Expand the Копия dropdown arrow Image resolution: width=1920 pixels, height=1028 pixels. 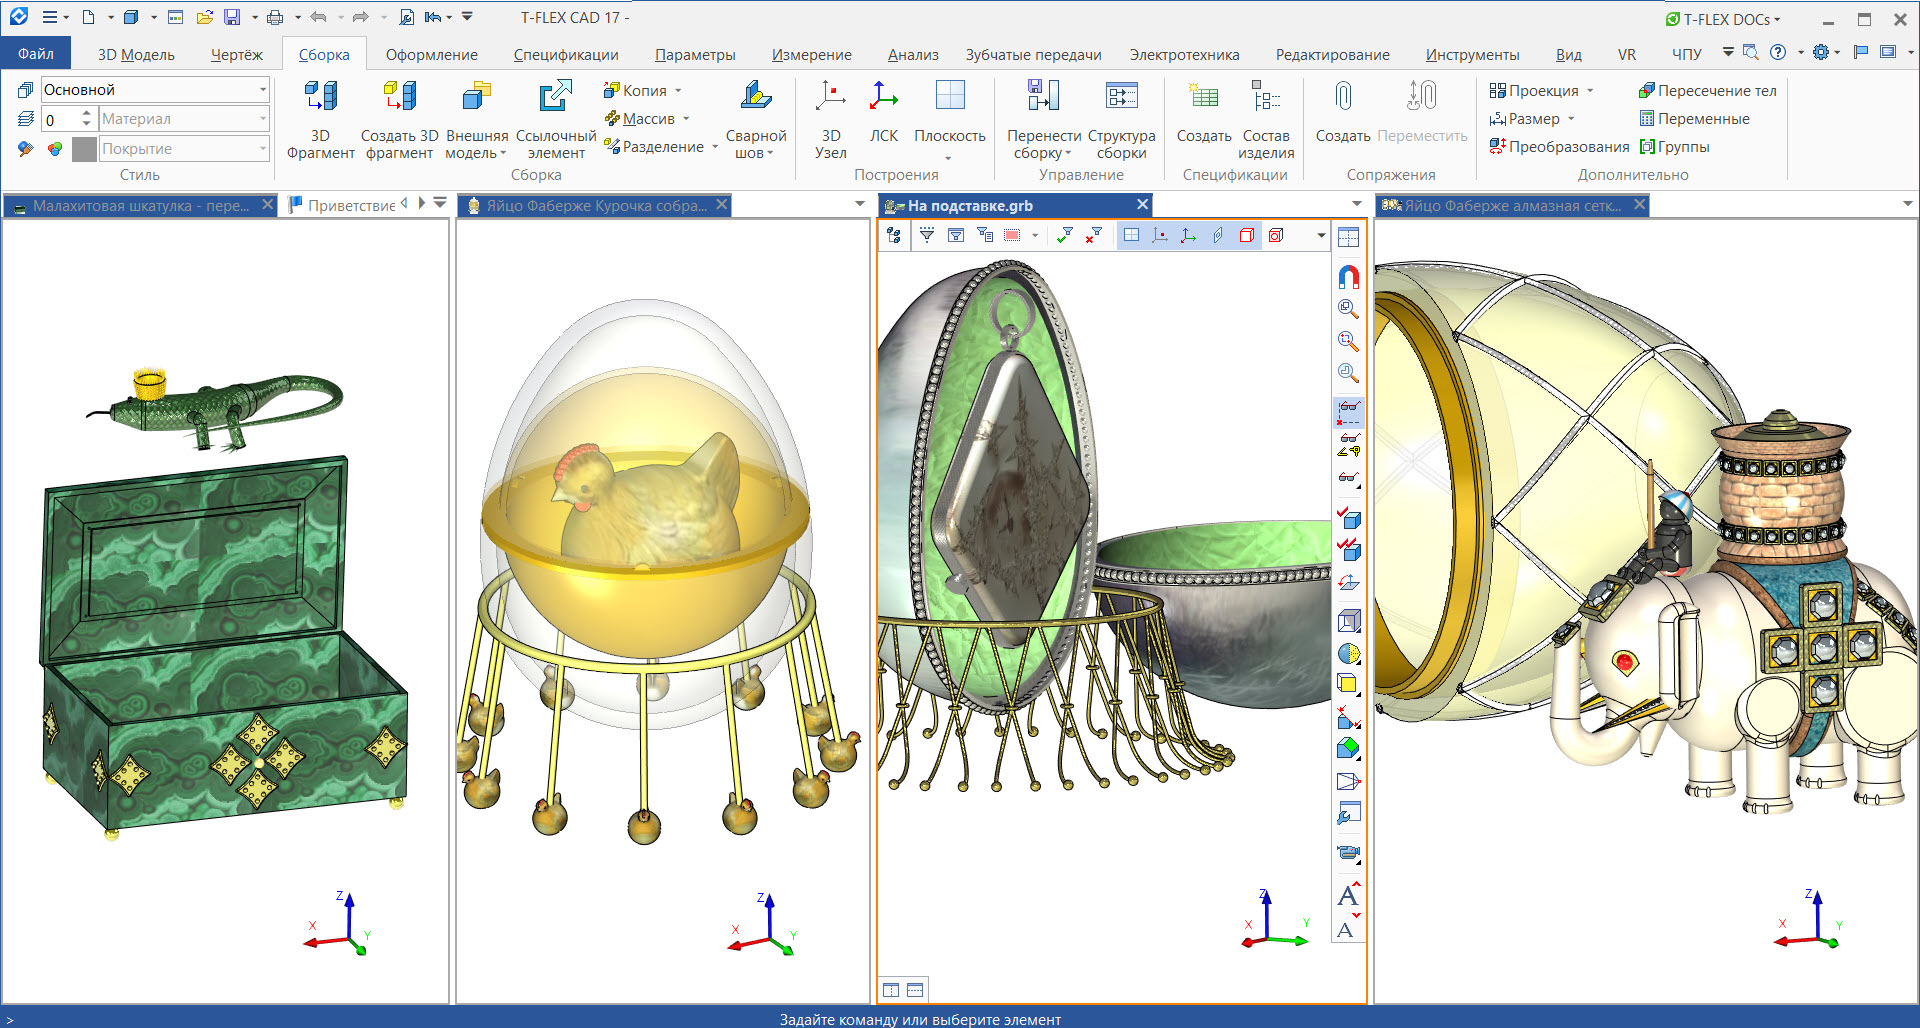tap(678, 91)
